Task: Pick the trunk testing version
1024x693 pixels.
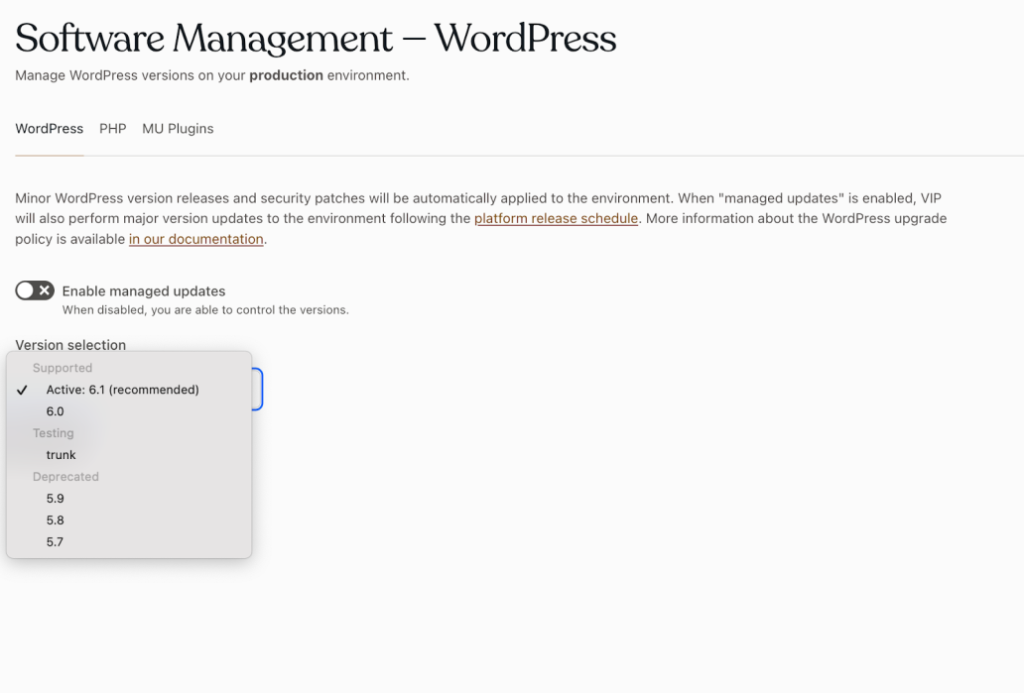Action: (x=129, y=455)
